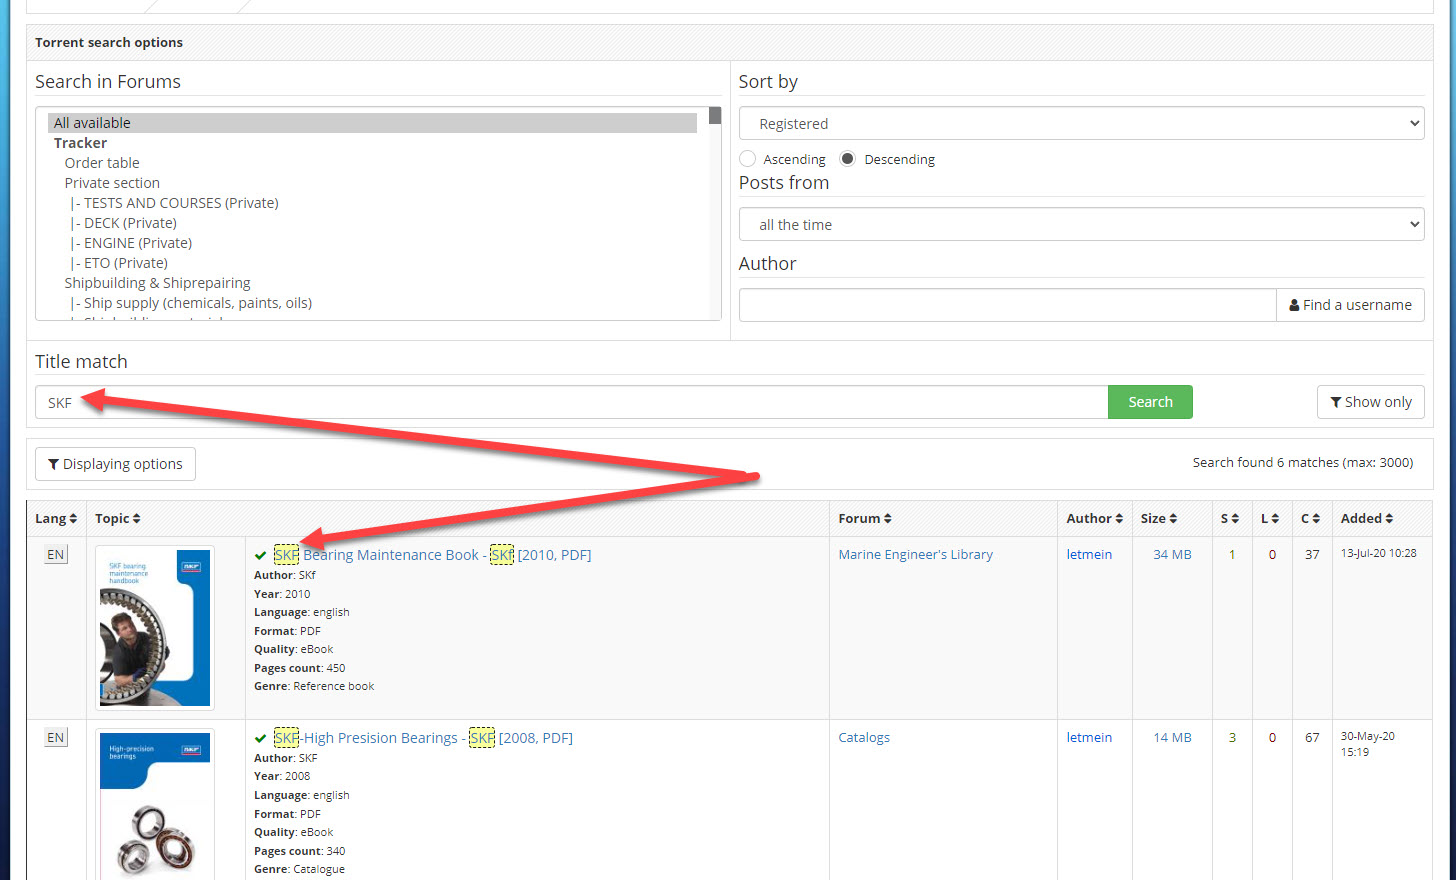The height and width of the screenshot is (880, 1456).
Task: Sort results by Topic column arrows
Action: click(136, 519)
